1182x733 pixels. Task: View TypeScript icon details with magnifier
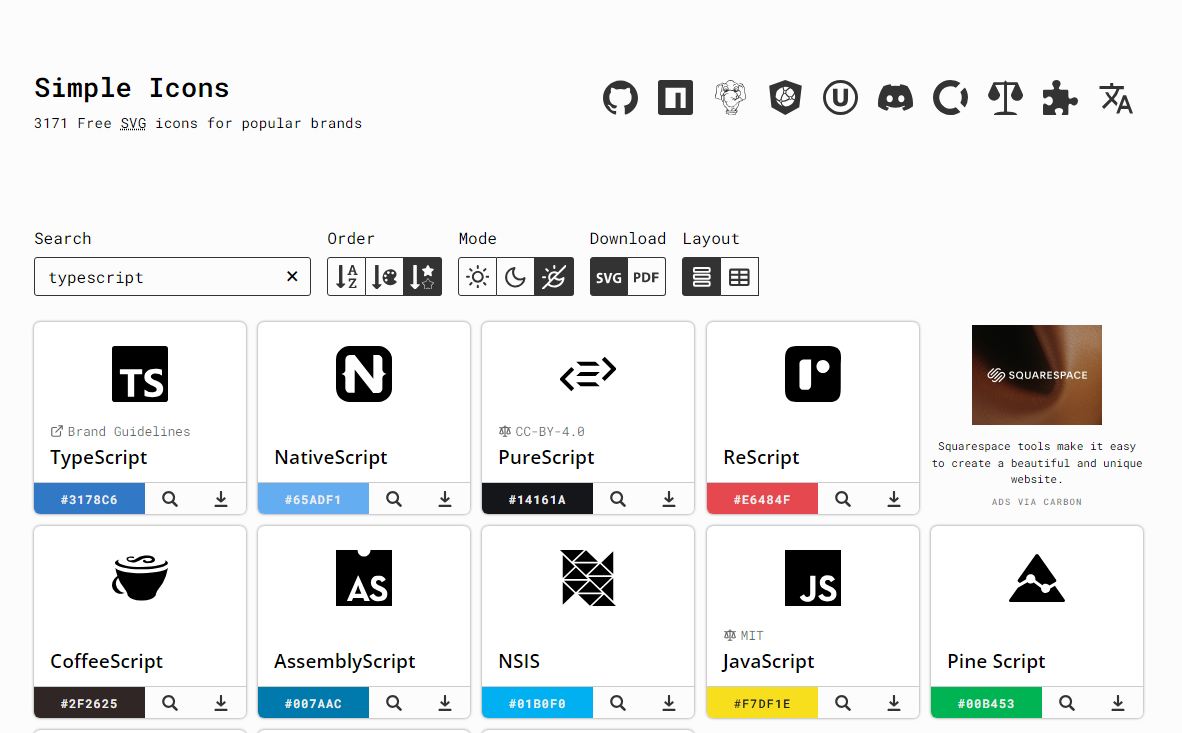pyautogui.click(x=170, y=499)
